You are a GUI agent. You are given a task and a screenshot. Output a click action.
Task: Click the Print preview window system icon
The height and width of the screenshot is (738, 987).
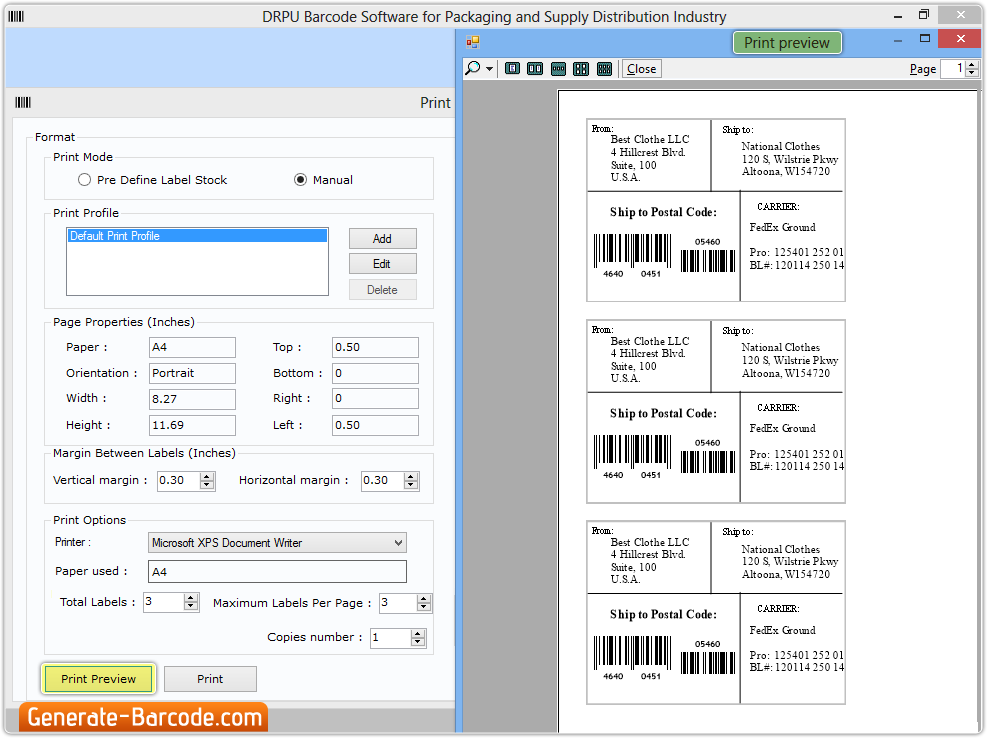click(473, 42)
